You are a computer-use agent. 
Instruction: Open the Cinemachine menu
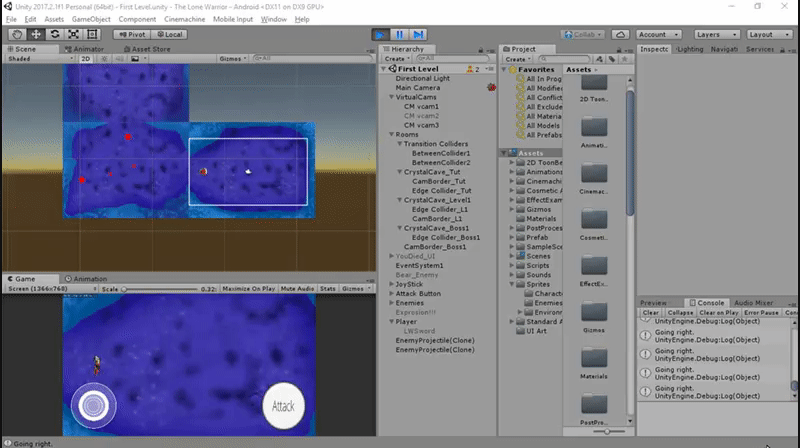[x=184, y=19]
